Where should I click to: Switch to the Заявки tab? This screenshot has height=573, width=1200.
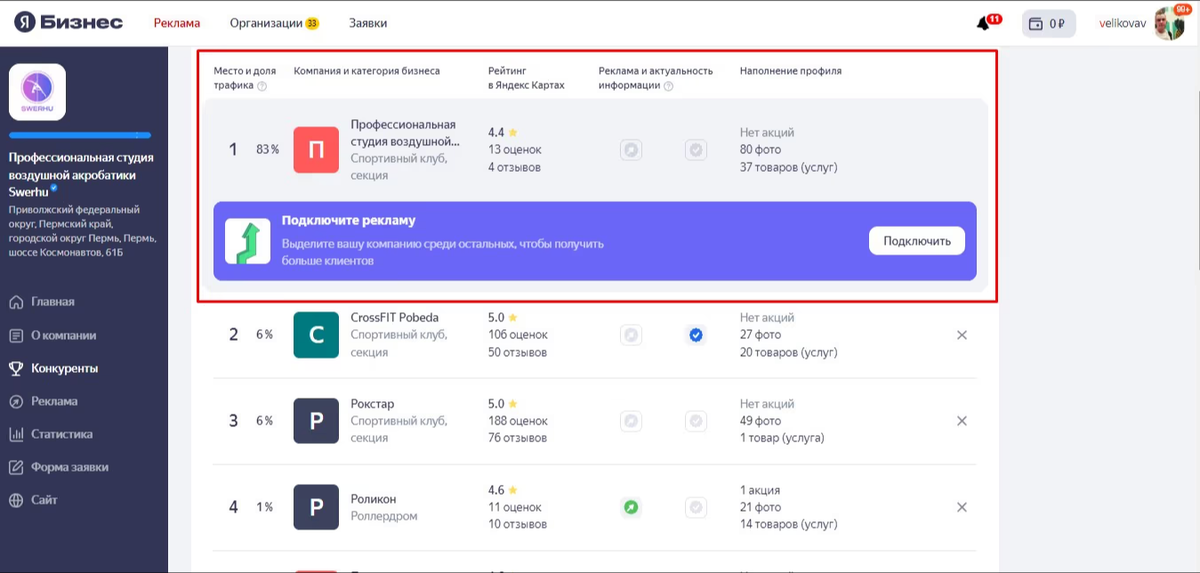[x=368, y=23]
